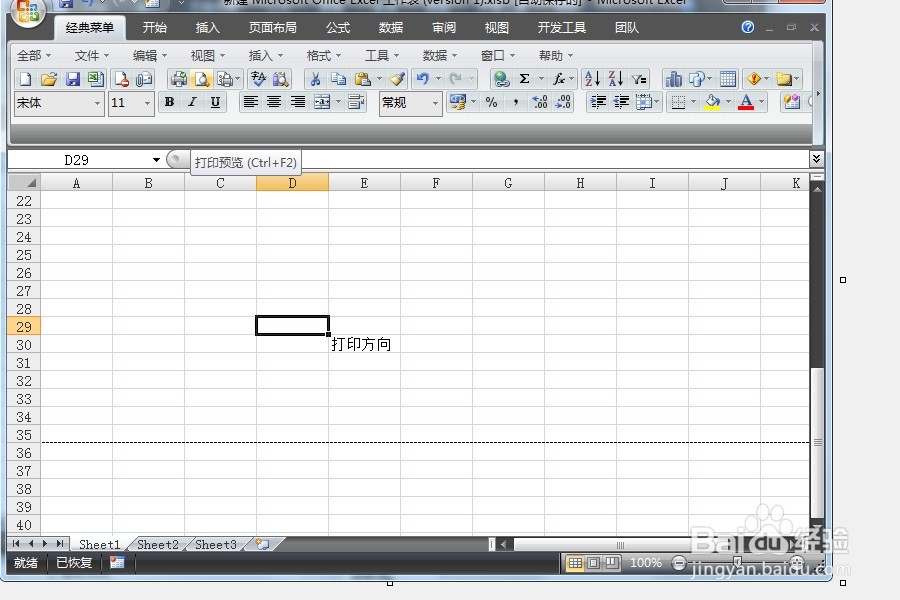Open the font size dropdown showing 11
Image resolution: width=900 pixels, height=600 pixels.
(148, 103)
